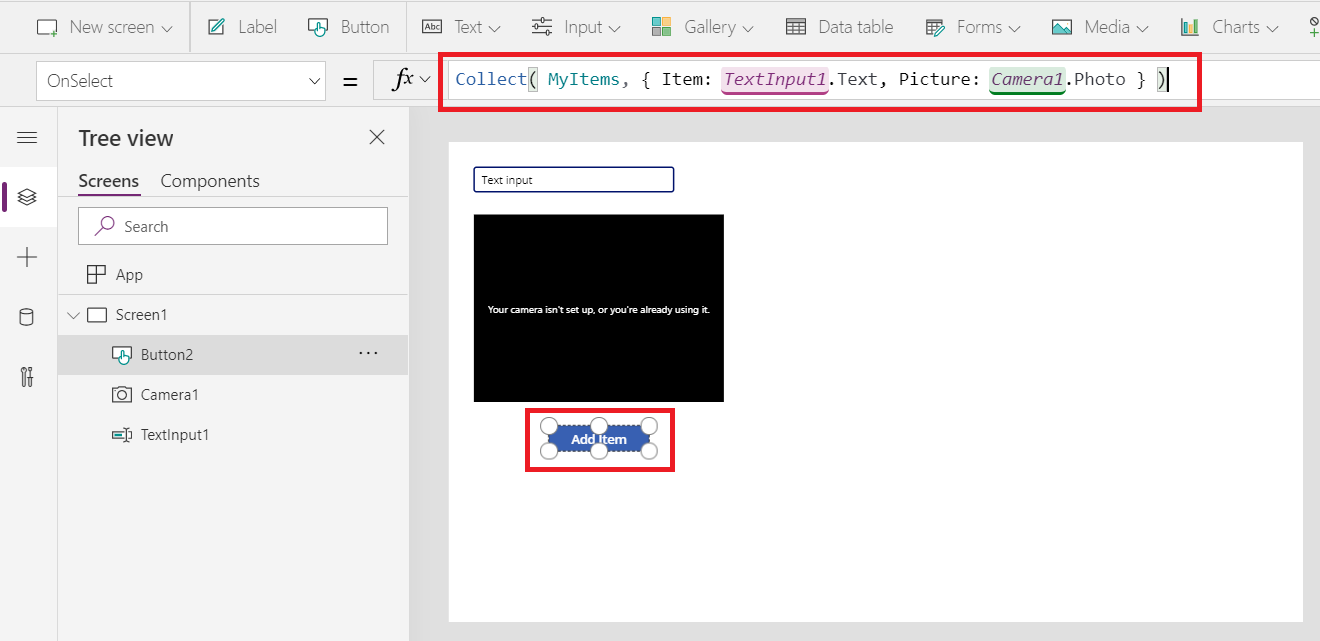
Task: Click the advanced tools icon in sidebar
Action: coord(26,377)
